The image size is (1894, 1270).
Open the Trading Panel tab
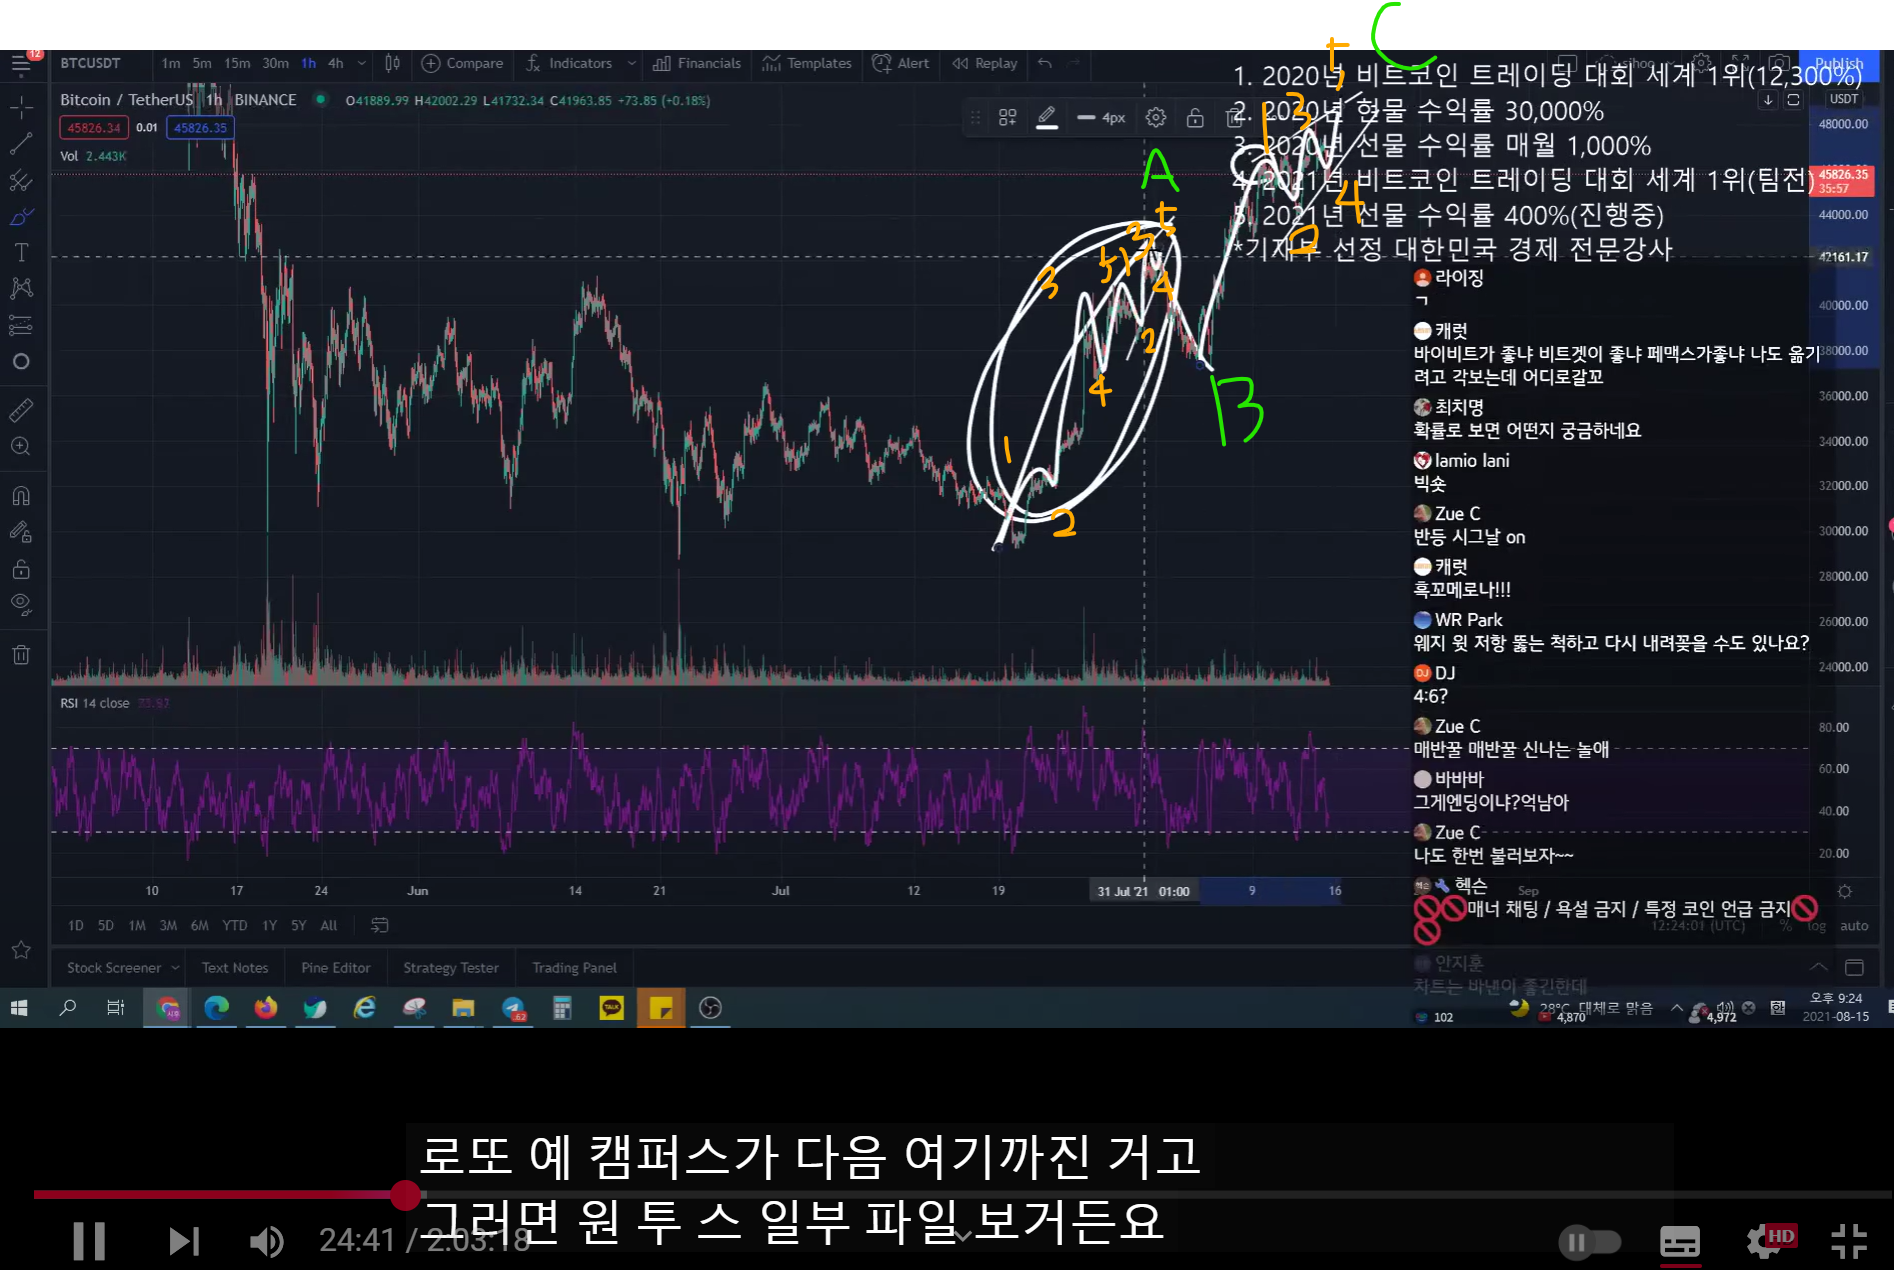click(574, 968)
